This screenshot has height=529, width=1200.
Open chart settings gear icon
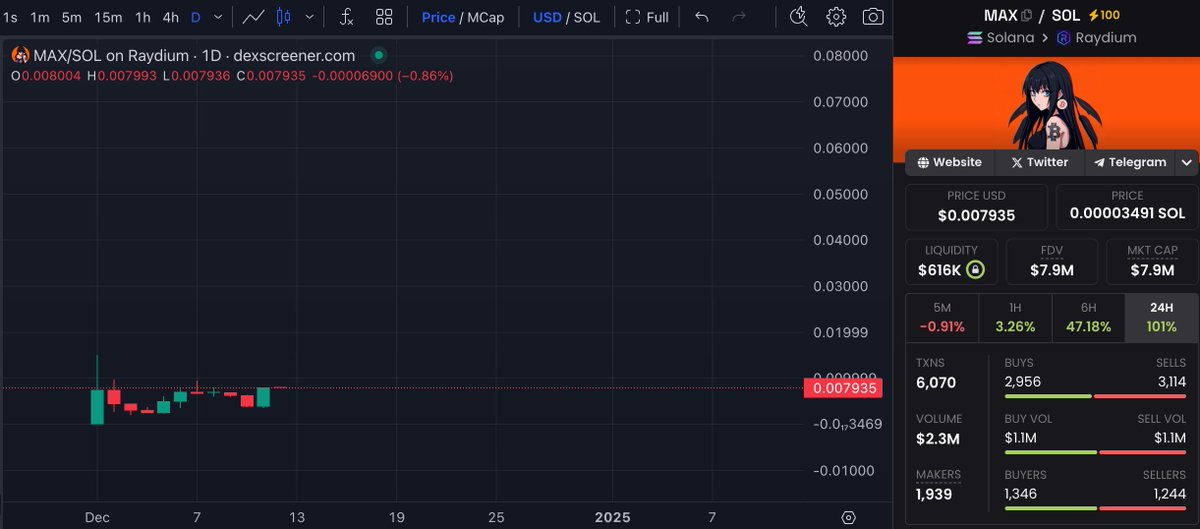pos(836,17)
